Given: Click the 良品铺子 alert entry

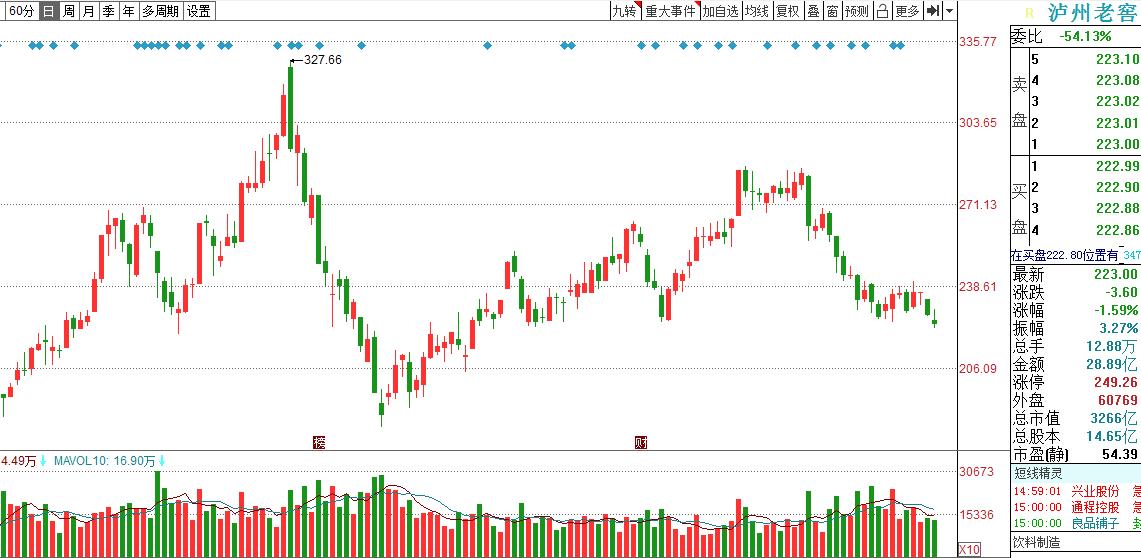Looking at the screenshot, I should pos(1095,523).
